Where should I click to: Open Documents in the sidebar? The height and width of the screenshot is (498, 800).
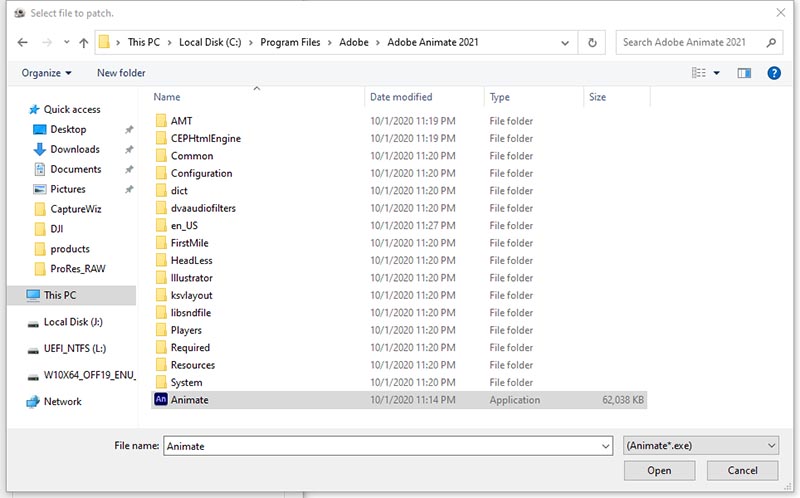point(76,169)
